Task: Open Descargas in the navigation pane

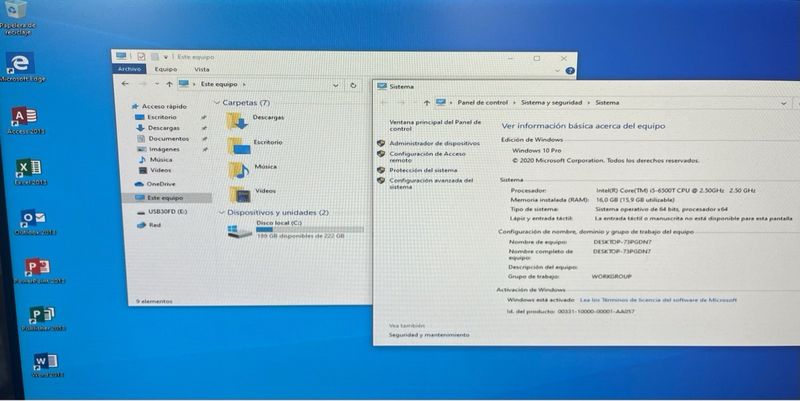Action: tap(158, 128)
